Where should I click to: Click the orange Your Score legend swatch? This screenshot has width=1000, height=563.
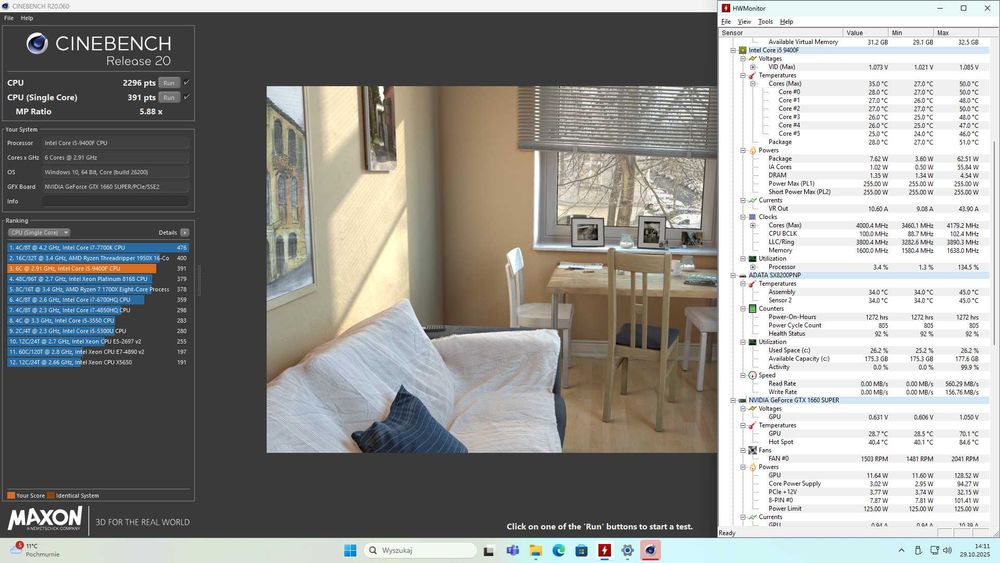coord(11,495)
